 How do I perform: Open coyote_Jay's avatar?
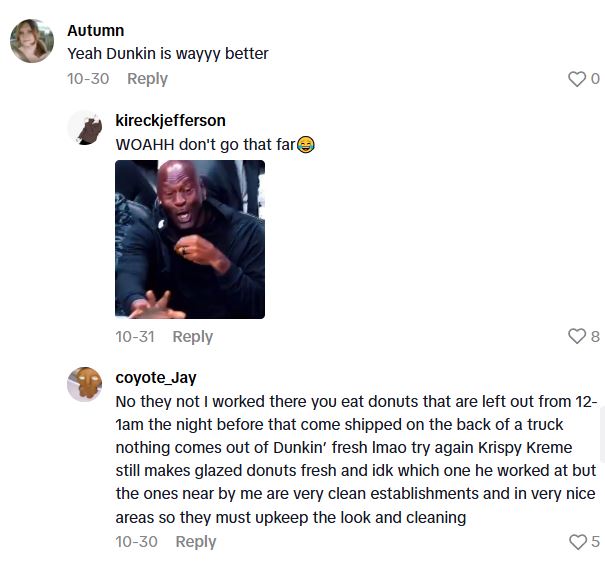(x=85, y=384)
